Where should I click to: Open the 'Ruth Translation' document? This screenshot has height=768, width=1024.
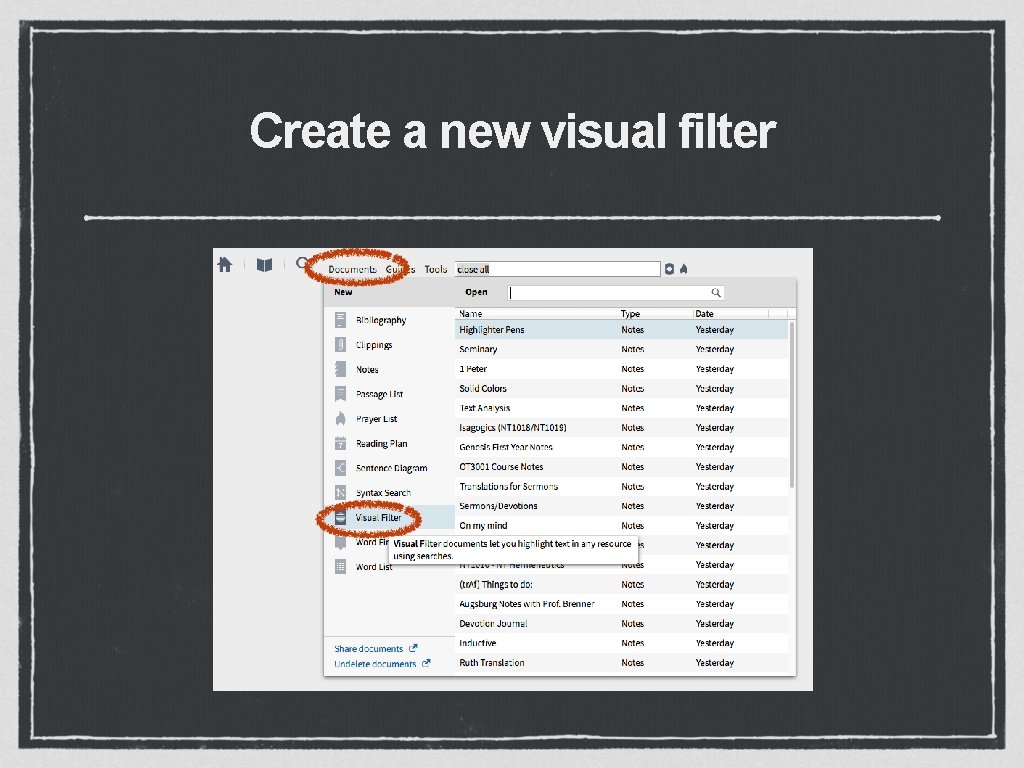622,663
